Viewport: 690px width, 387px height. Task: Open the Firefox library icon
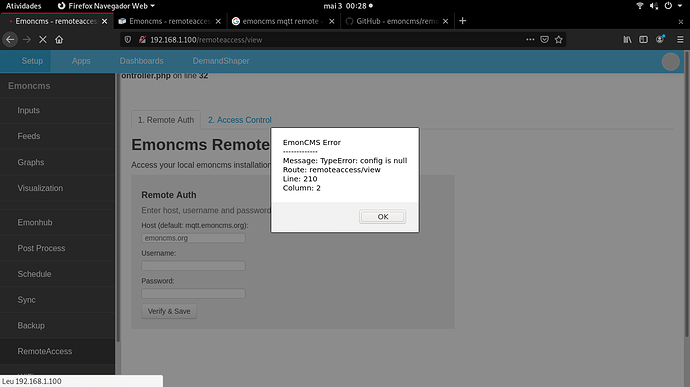(627, 40)
